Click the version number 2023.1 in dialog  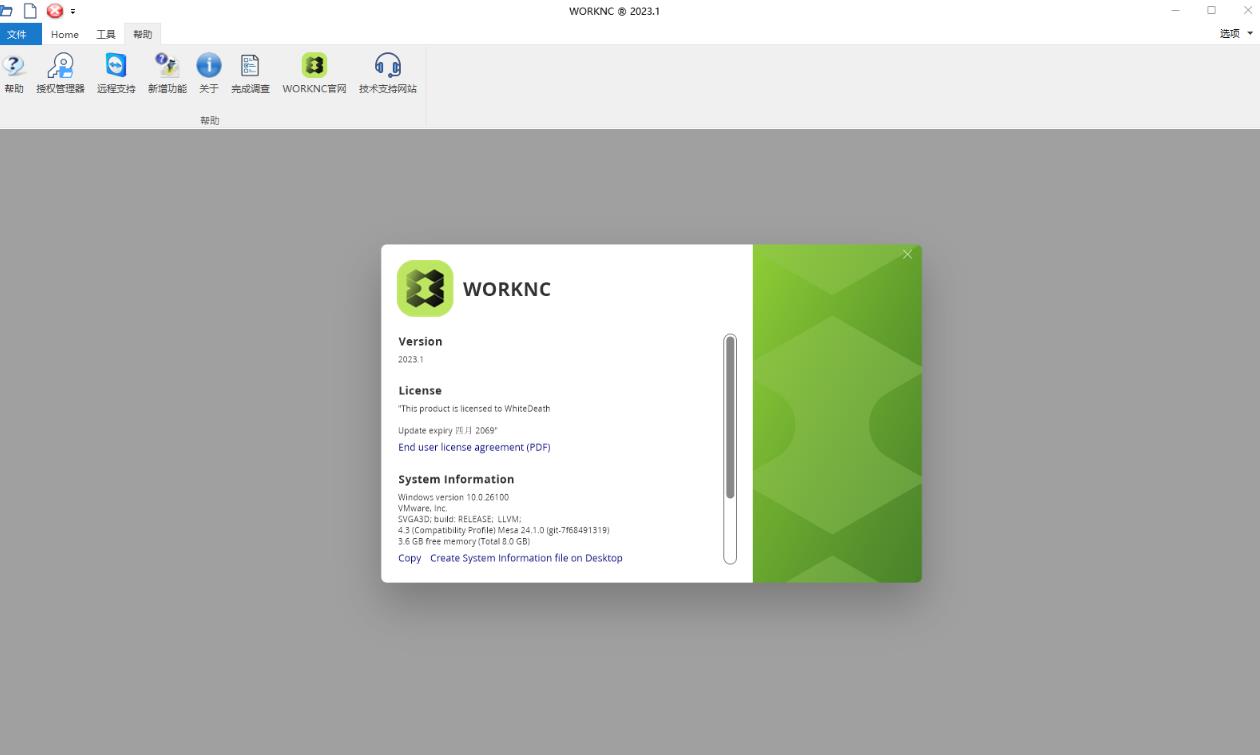tap(411, 359)
